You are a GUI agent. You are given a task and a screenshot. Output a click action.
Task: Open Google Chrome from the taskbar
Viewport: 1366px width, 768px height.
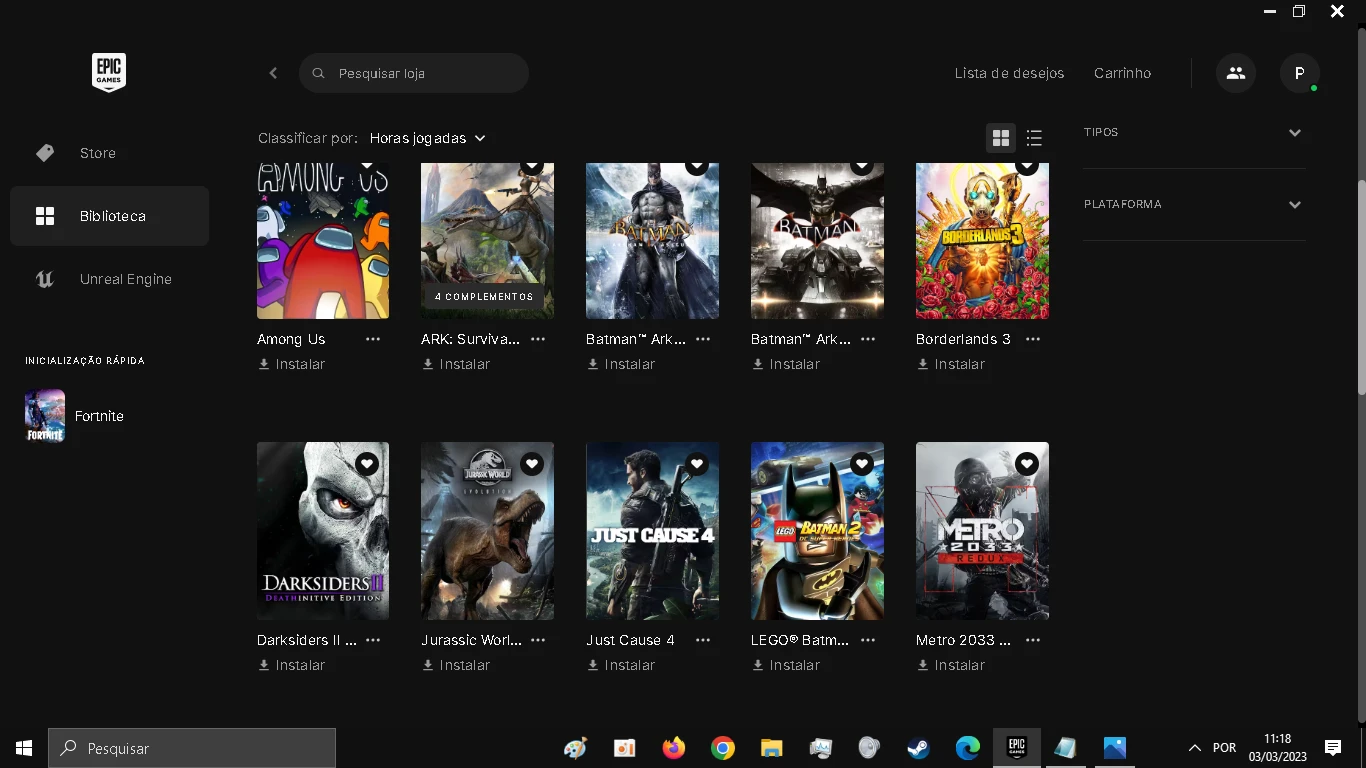(x=723, y=748)
